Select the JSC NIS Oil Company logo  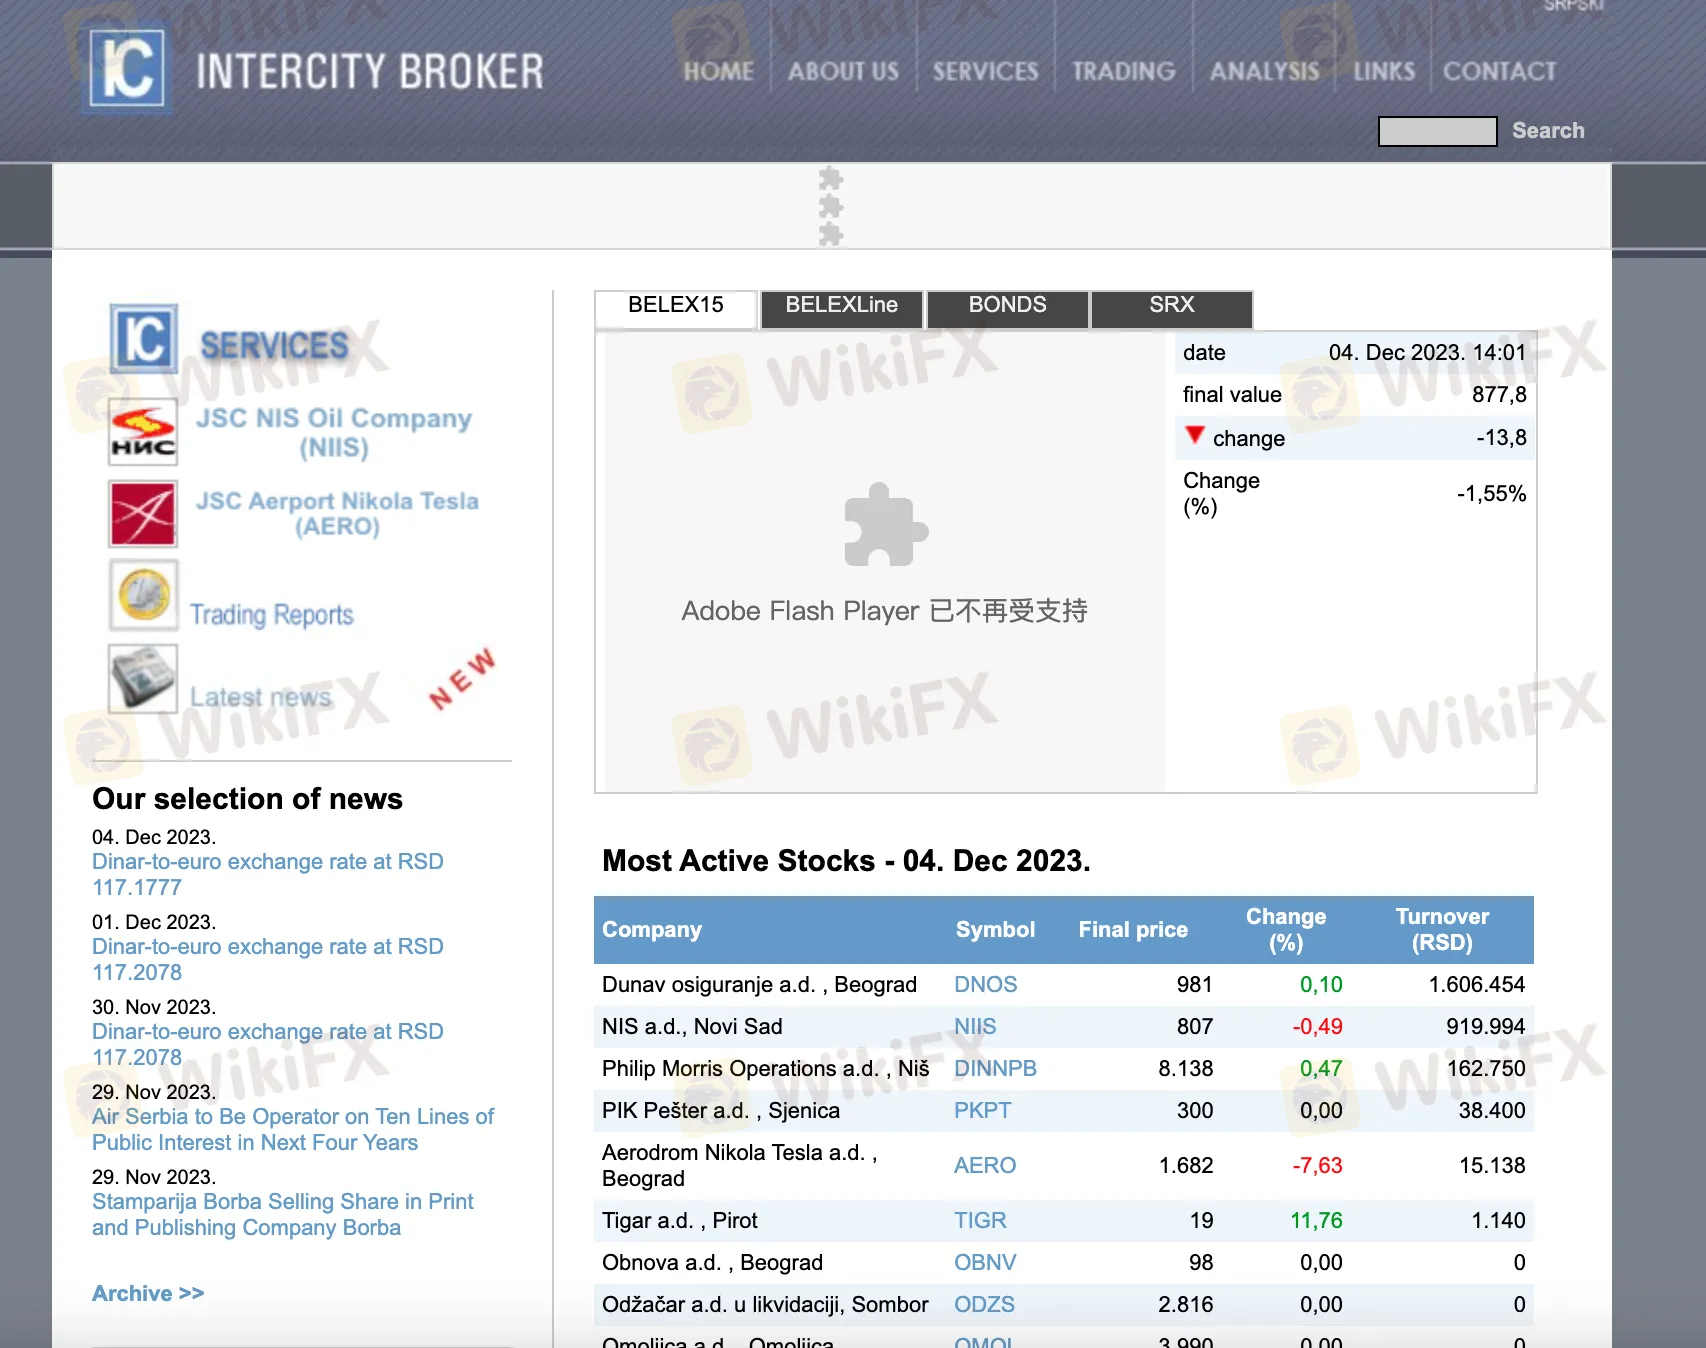pyautogui.click(x=143, y=432)
